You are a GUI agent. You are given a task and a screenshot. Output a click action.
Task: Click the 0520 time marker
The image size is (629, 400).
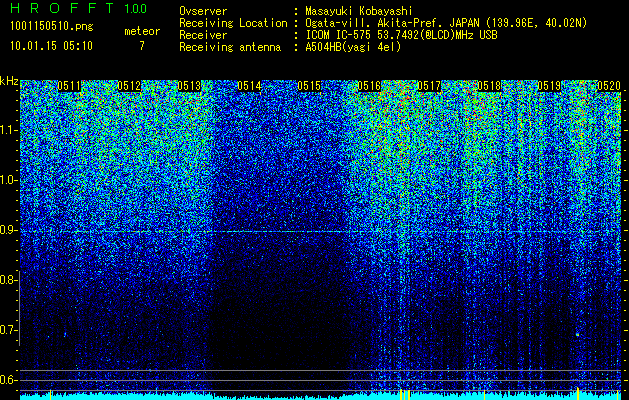click(x=609, y=86)
